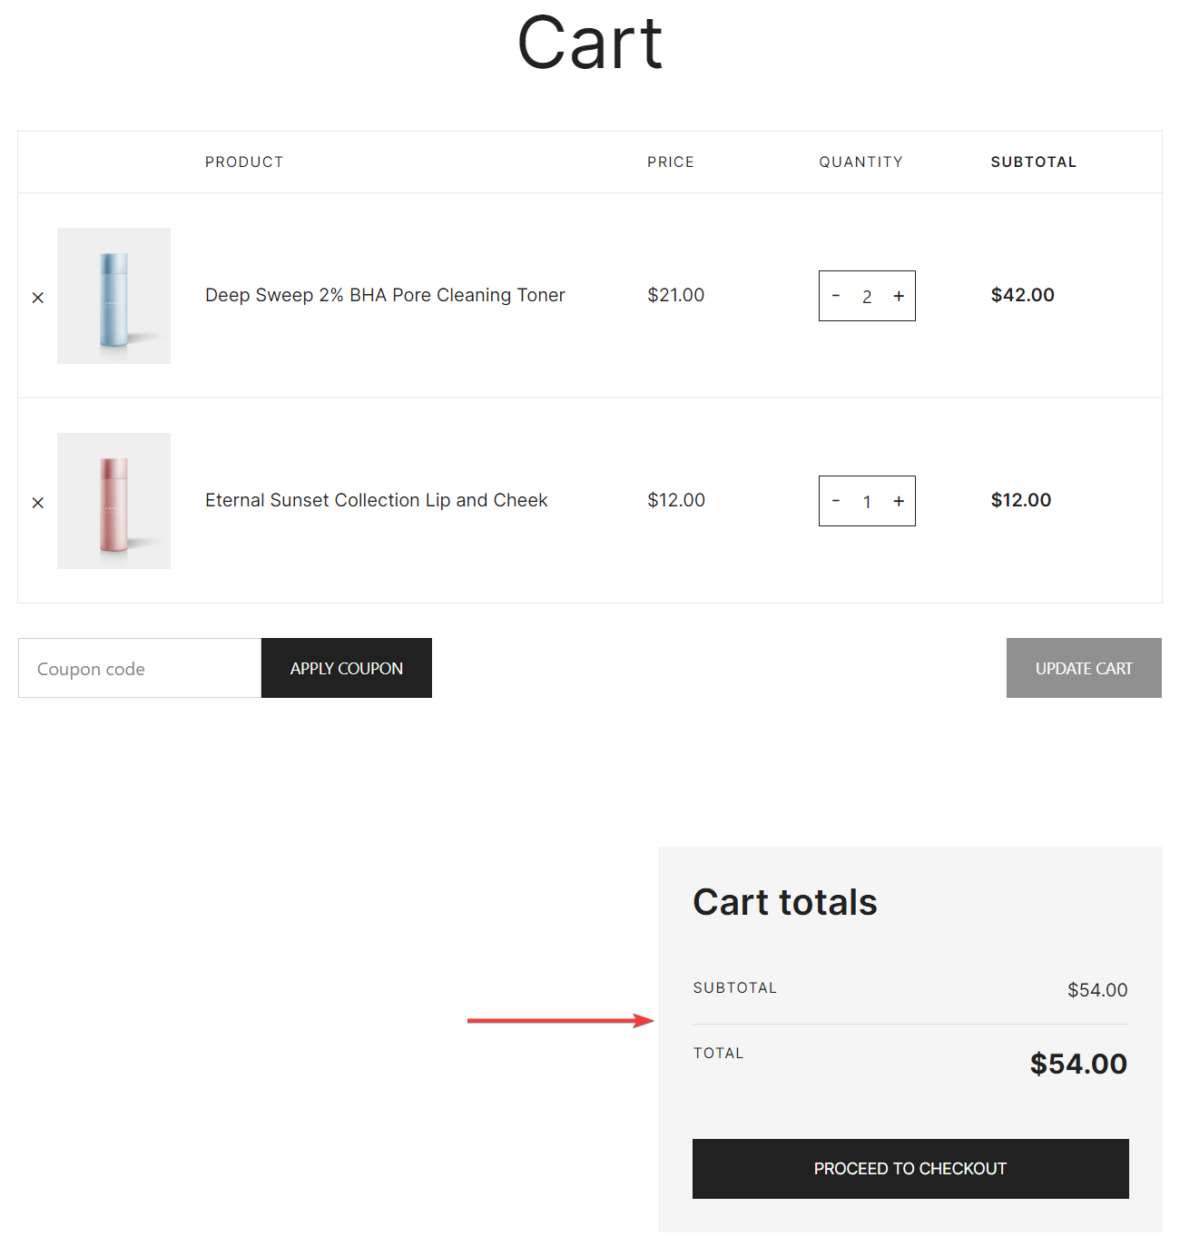Remove Deep Sweep Toner with the X icon

pyautogui.click(x=38, y=296)
